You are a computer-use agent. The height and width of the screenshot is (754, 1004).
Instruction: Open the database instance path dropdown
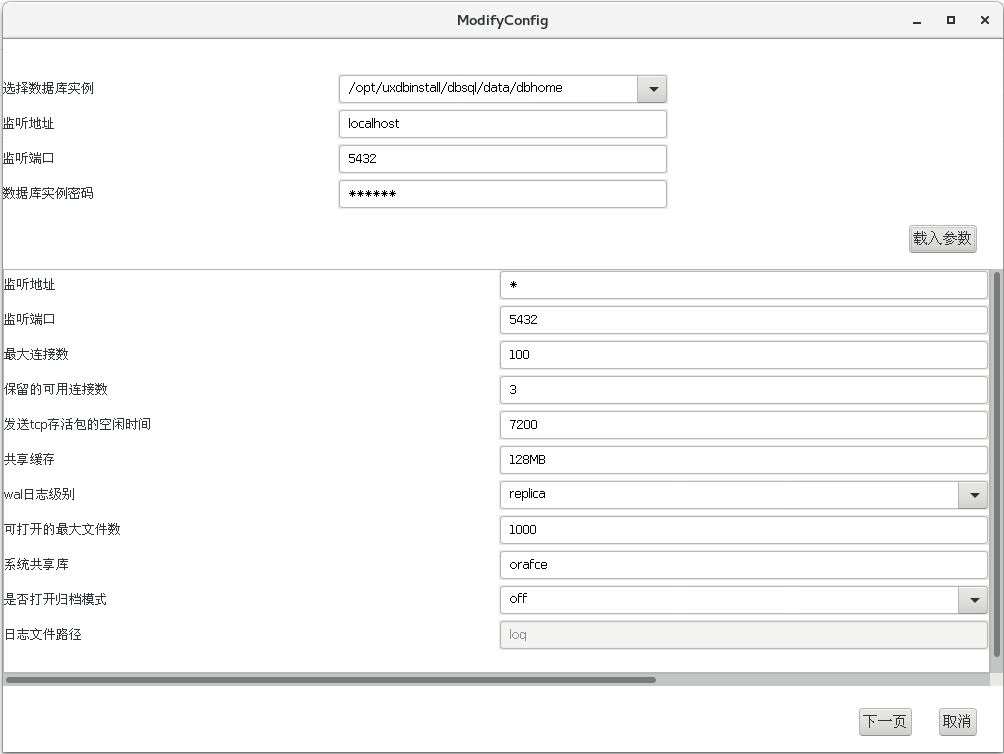652,89
